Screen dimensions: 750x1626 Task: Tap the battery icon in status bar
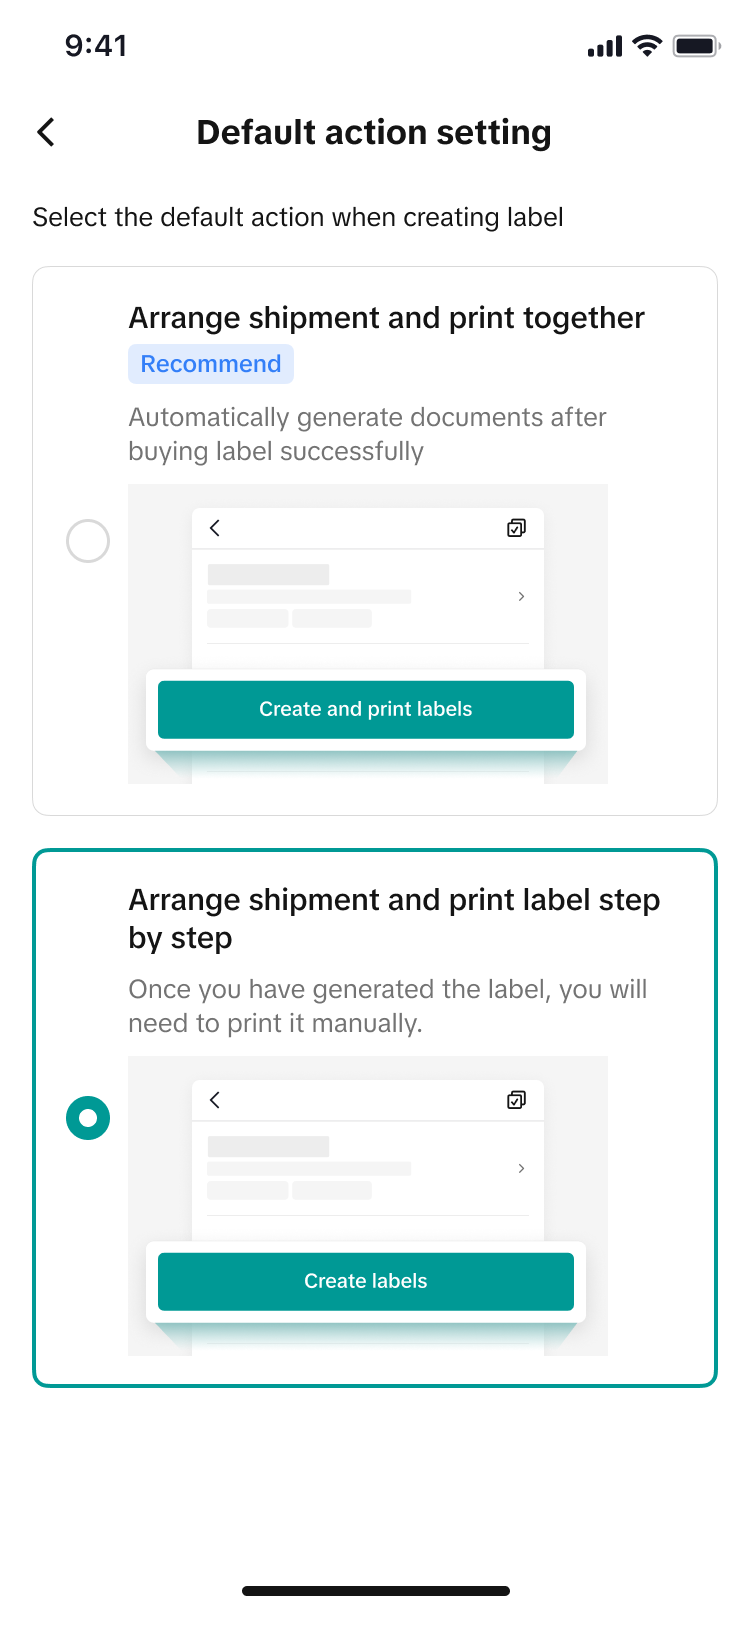coord(696,46)
